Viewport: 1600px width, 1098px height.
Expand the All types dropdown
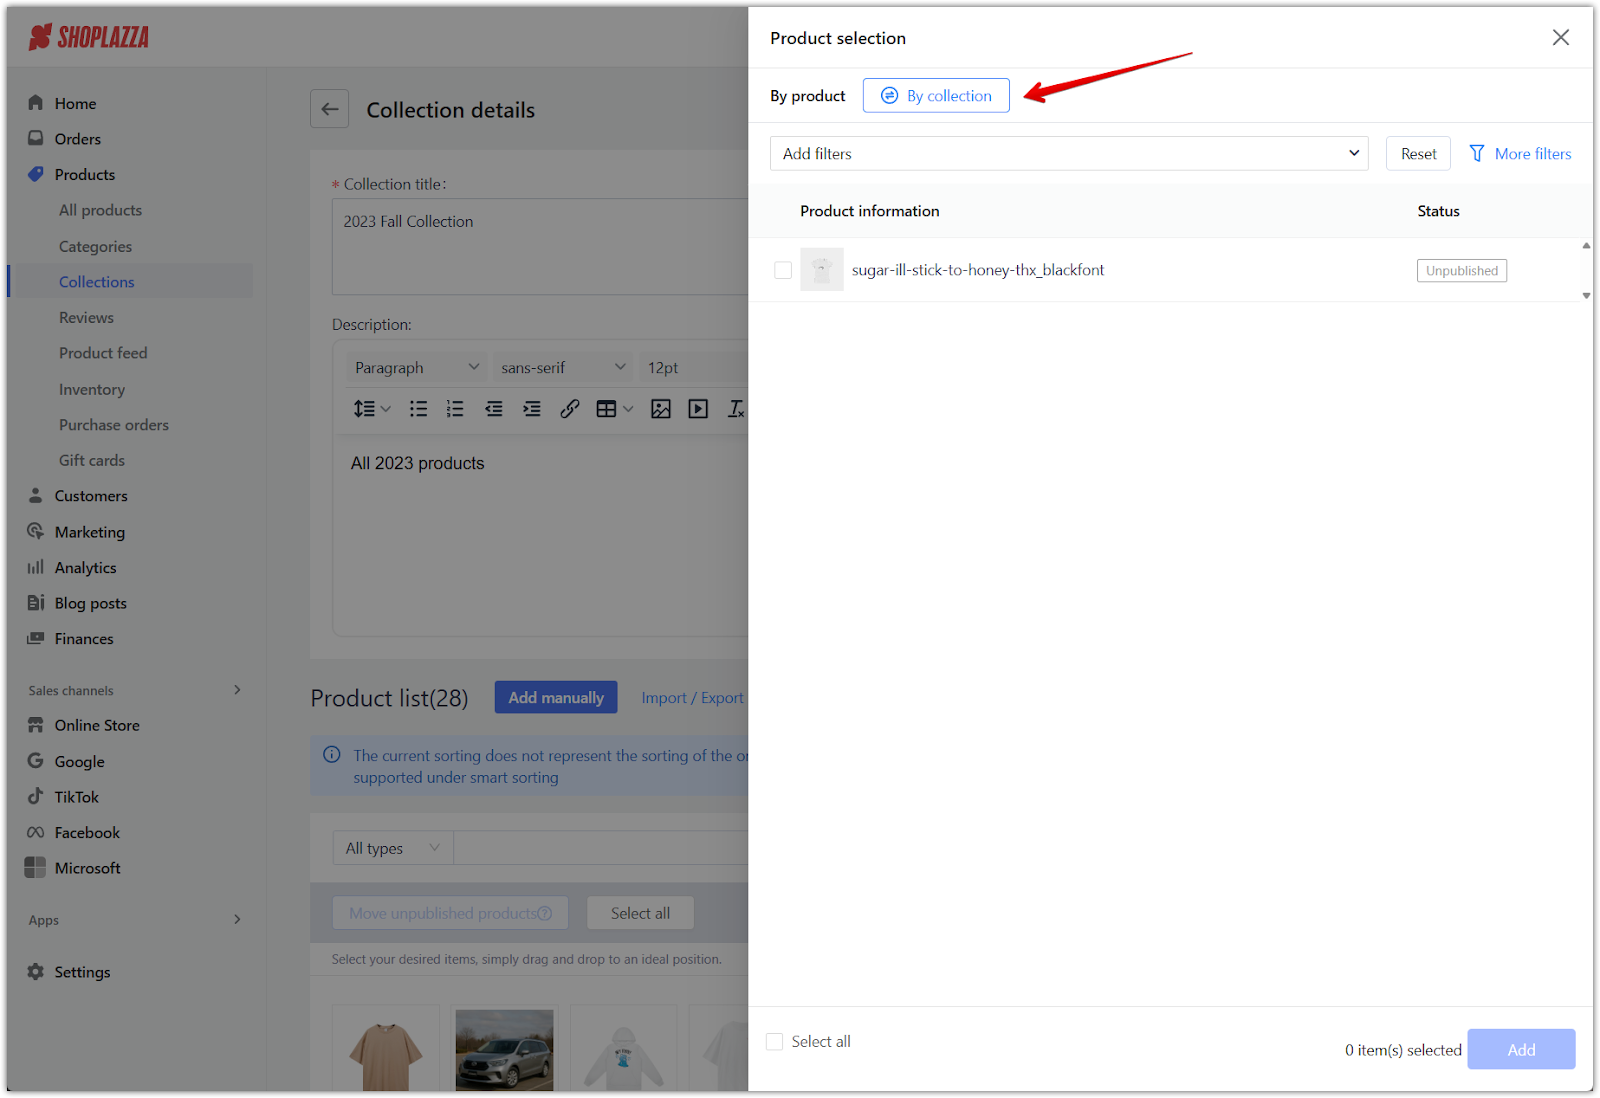pyautogui.click(x=392, y=848)
